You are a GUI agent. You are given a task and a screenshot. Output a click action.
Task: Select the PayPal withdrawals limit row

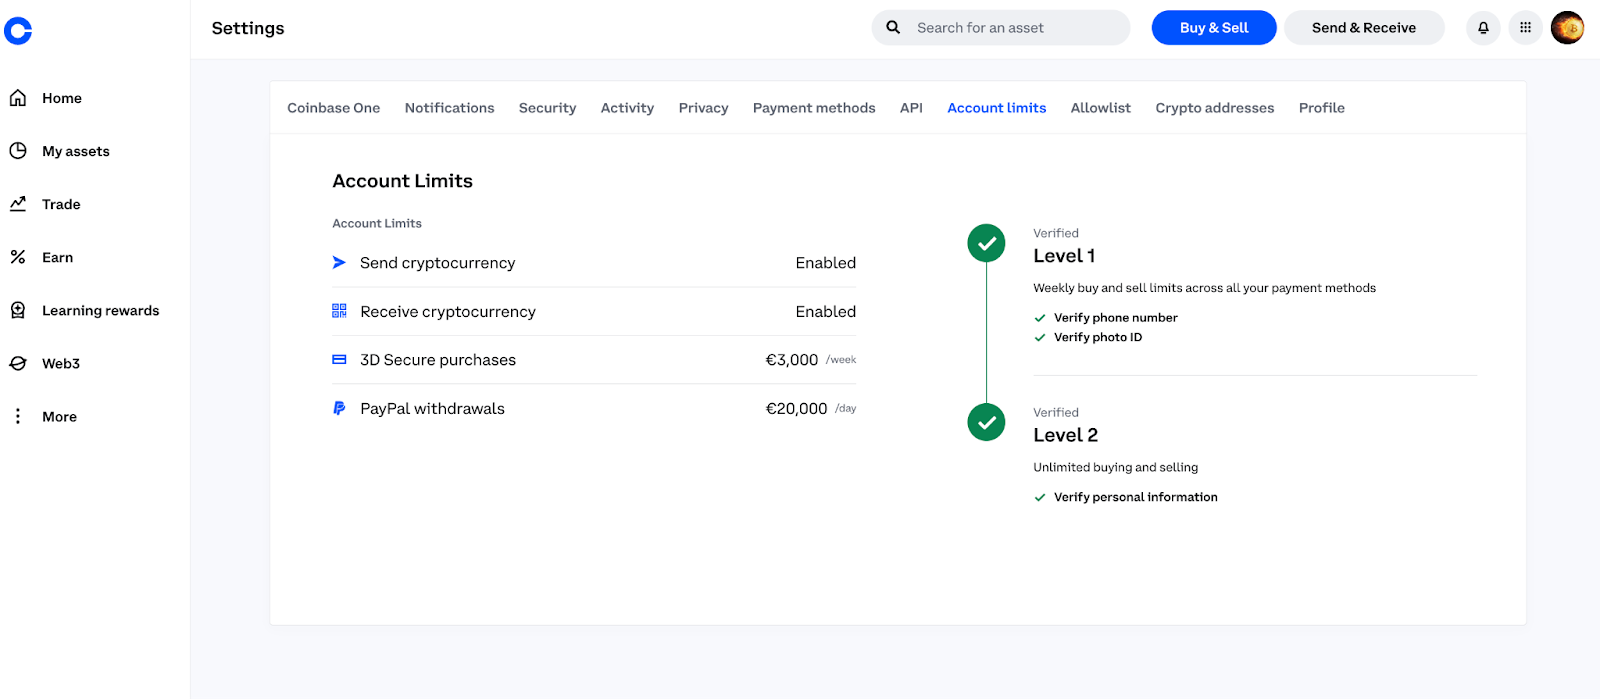tap(594, 408)
